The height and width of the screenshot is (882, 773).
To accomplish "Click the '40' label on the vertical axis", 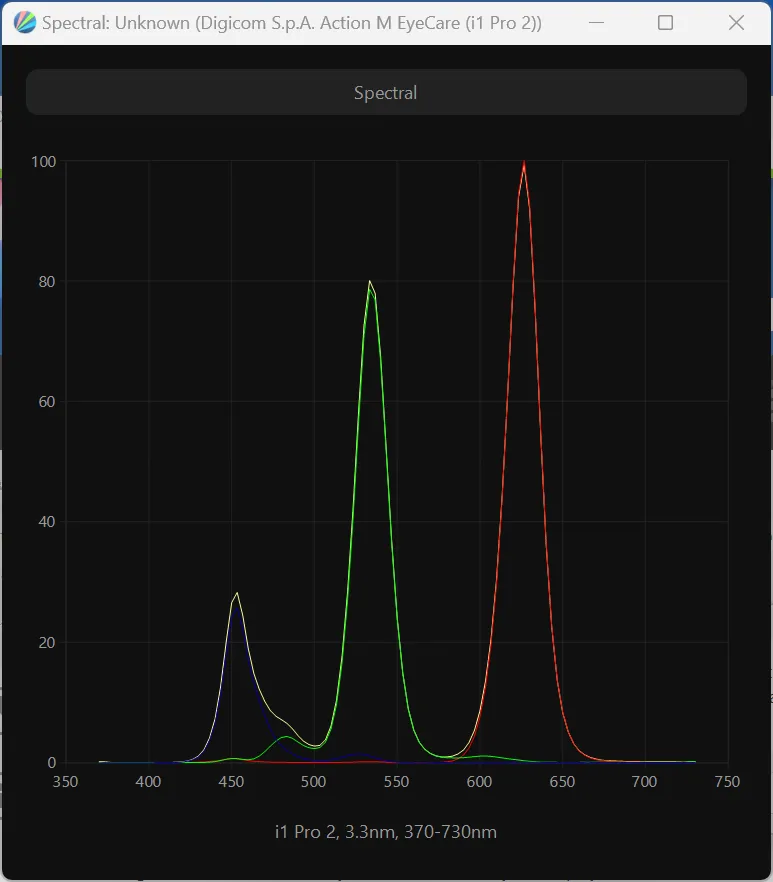I will pyautogui.click(x=47, y=522).
